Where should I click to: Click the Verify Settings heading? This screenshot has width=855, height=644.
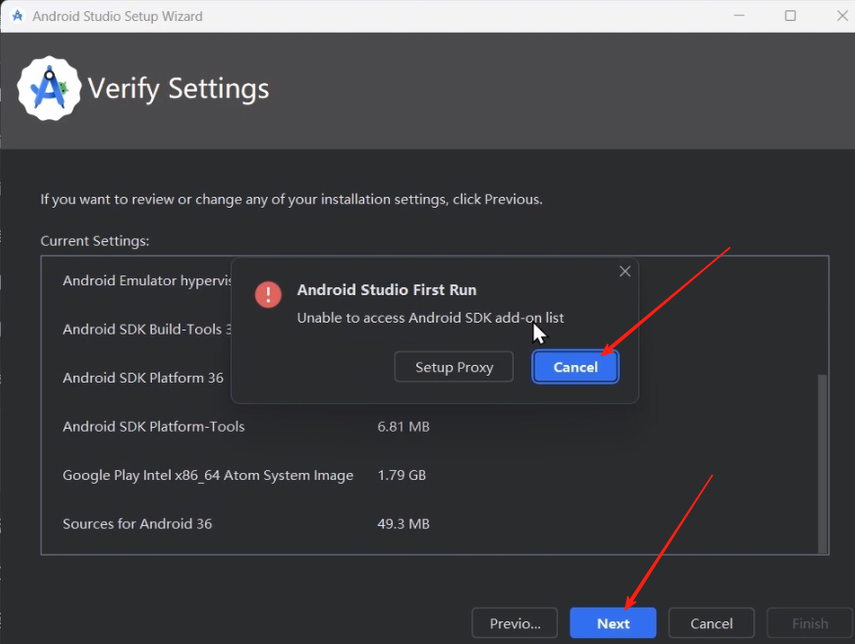178,89
